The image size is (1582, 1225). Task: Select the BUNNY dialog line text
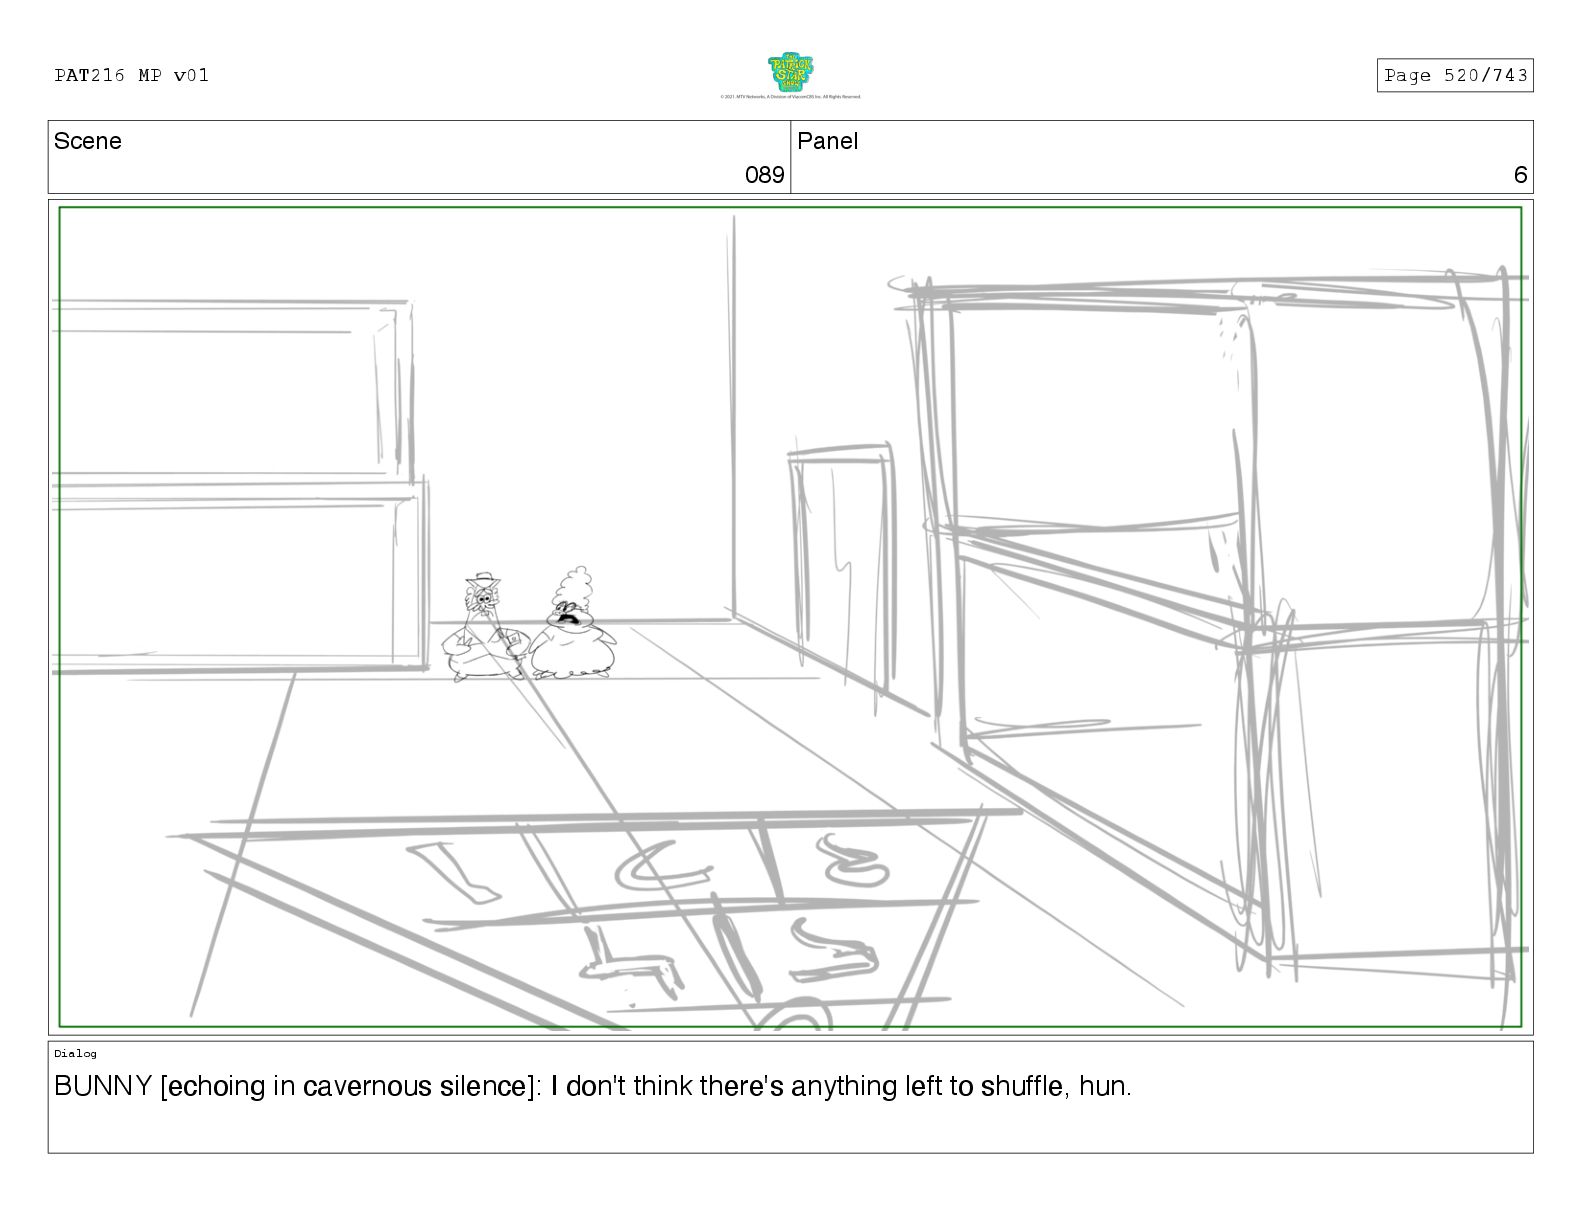(x=593, y=1086)
